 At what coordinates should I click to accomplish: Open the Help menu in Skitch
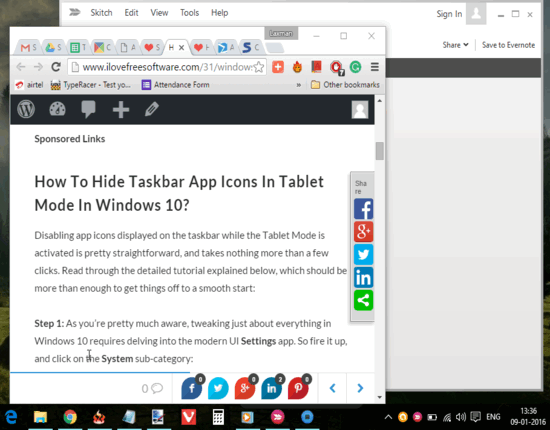(220, 13)
